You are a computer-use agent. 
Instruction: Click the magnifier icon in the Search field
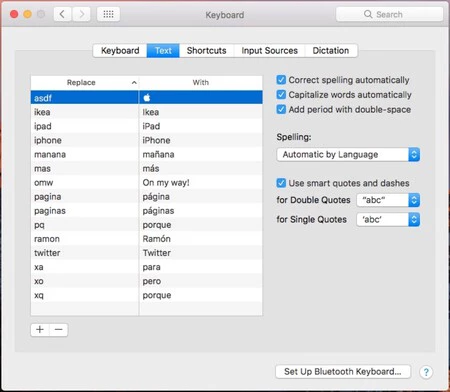click(368, 14)
